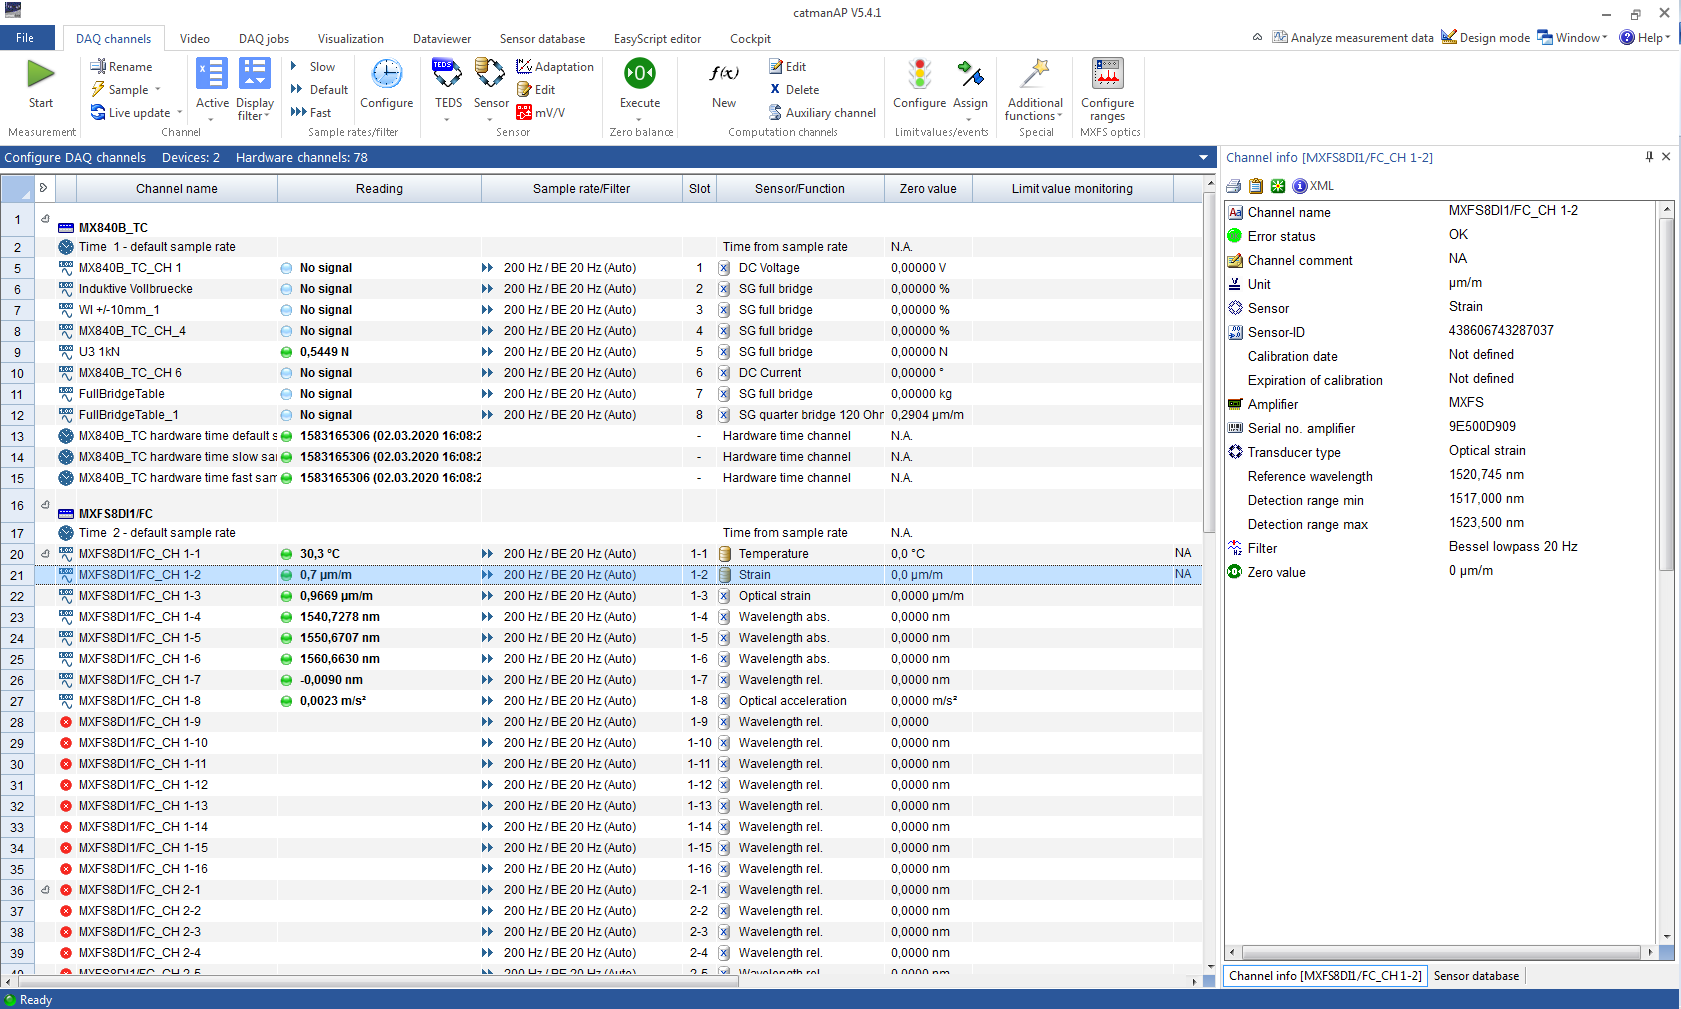This screenshot has width=1681, height=1009.
Task: Toggle sensor checkbox for Optical acceleration row
Action: 724,701
